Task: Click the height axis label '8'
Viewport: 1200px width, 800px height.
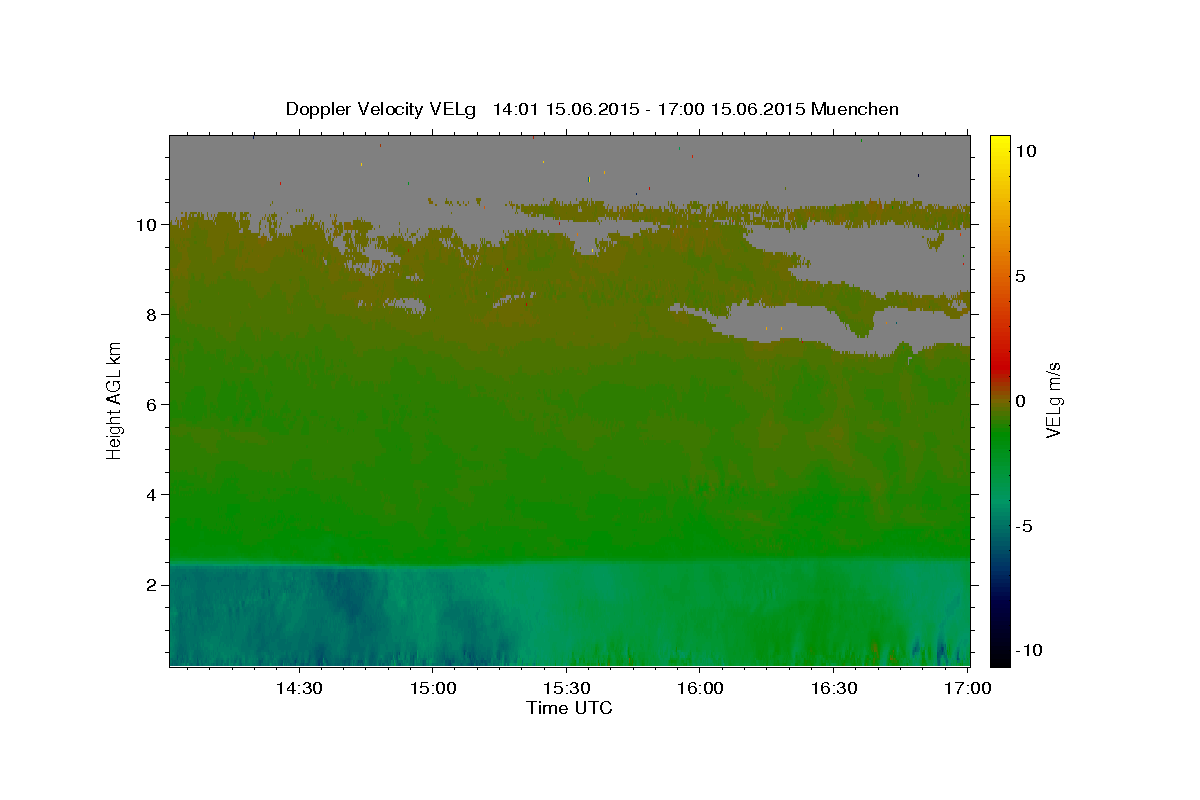Action: [x=152, y=315]
